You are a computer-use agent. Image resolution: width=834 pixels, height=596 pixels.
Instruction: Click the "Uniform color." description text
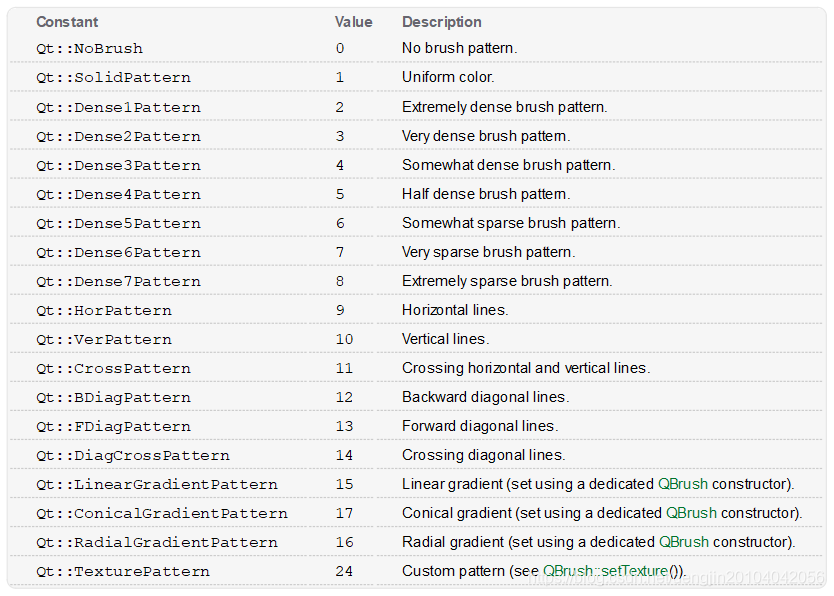(448, 77)
